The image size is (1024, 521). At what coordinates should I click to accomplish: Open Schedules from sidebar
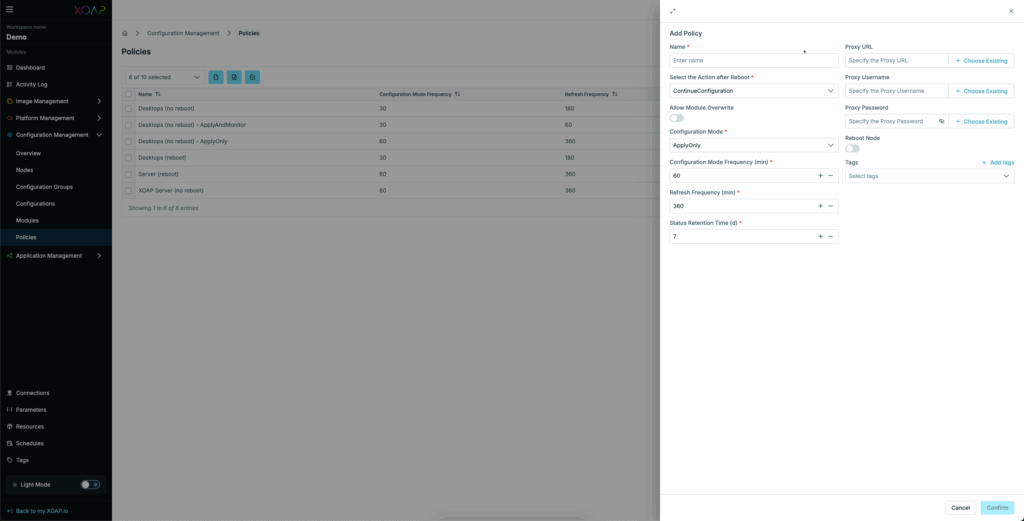click(x=29, y=443)
